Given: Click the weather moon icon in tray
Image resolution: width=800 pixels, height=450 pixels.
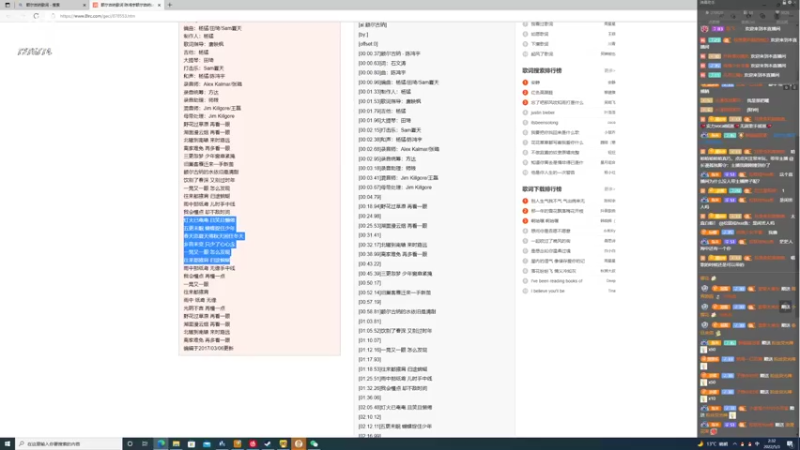Looking at the screenshot, I should point(701,444).
